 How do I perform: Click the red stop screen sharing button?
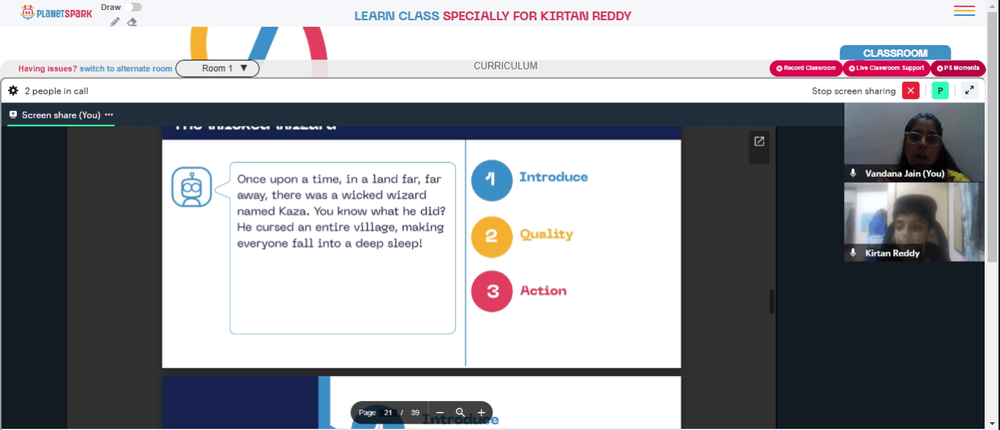tap(910, 91)
